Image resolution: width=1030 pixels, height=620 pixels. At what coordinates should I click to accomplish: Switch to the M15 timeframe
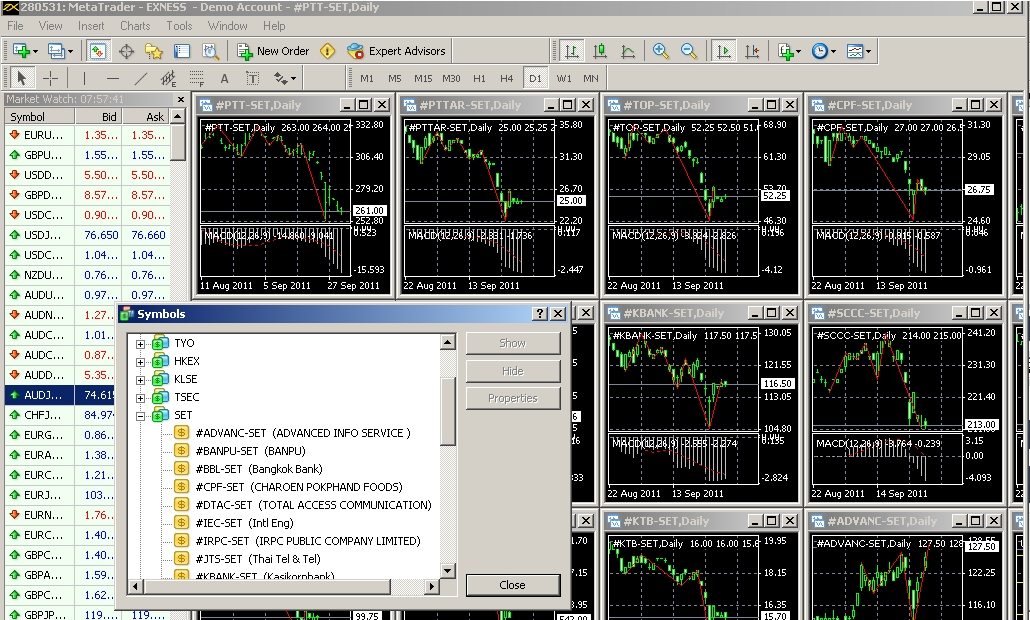(423, 78)
